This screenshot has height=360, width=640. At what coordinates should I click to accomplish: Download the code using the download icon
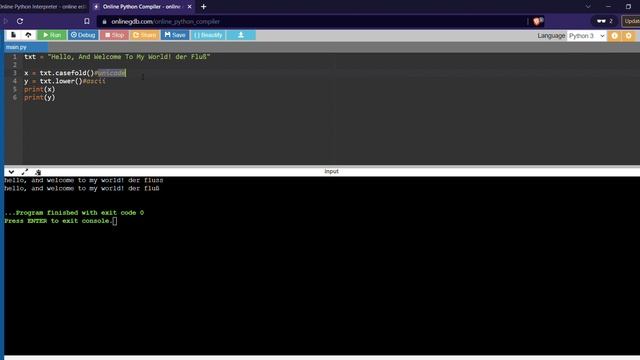[241, 35]
